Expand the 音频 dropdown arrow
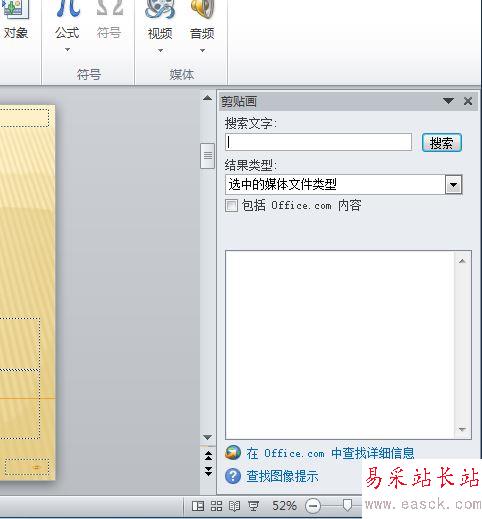 point(202,51)
